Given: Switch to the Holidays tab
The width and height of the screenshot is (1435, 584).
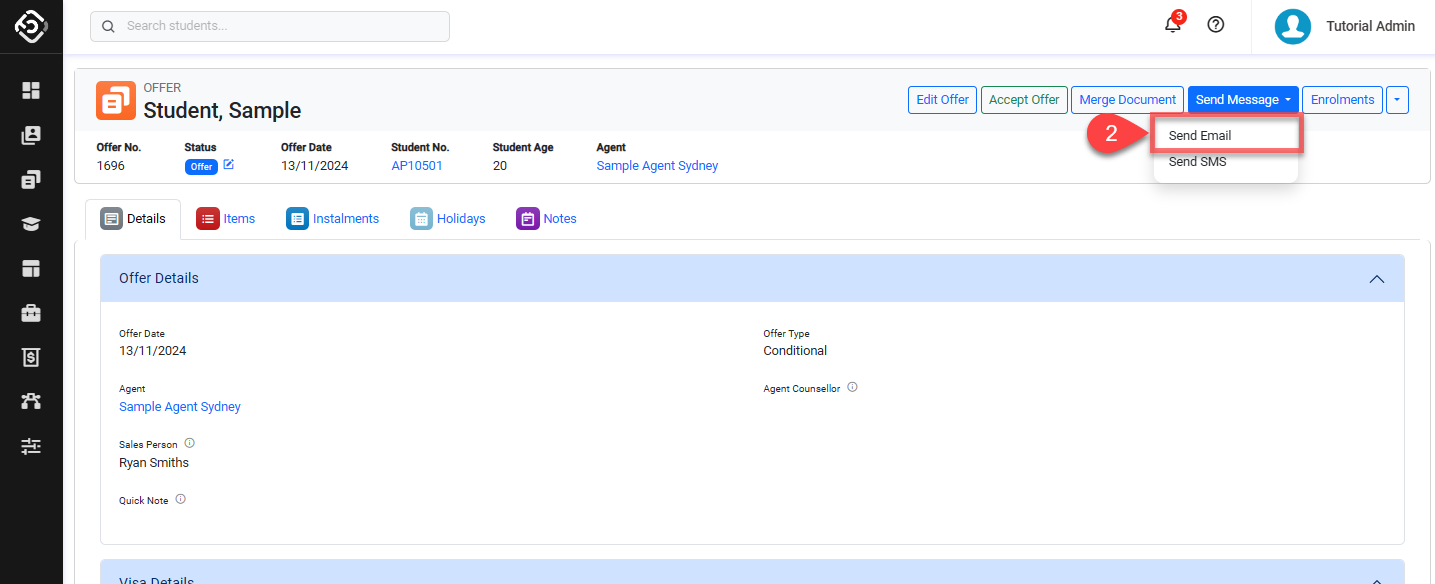Looking at the screenshot, I should pyautogui.click(x=448, y=219).
